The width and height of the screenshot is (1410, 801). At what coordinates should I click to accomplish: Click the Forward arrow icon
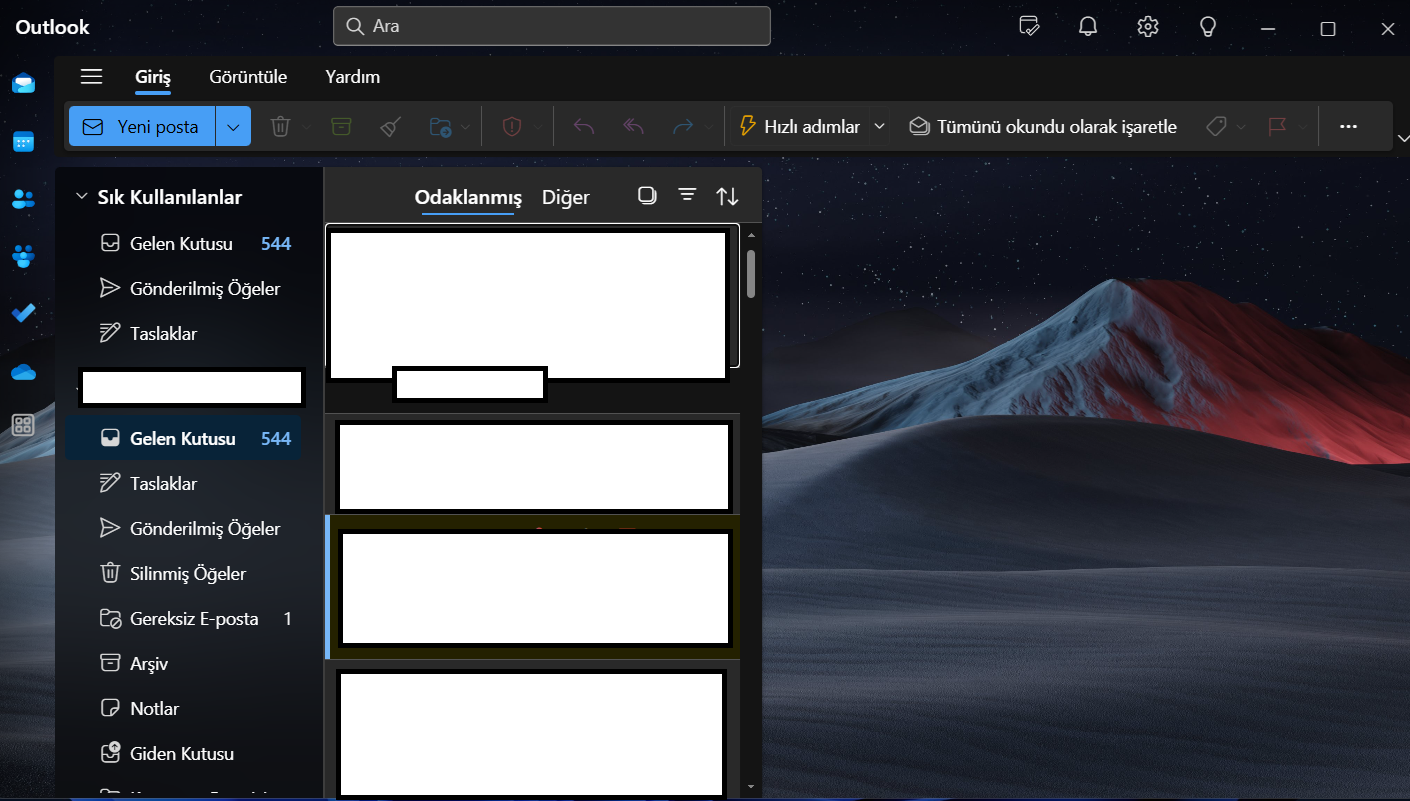pyautogui.click(x=683, y=127)
